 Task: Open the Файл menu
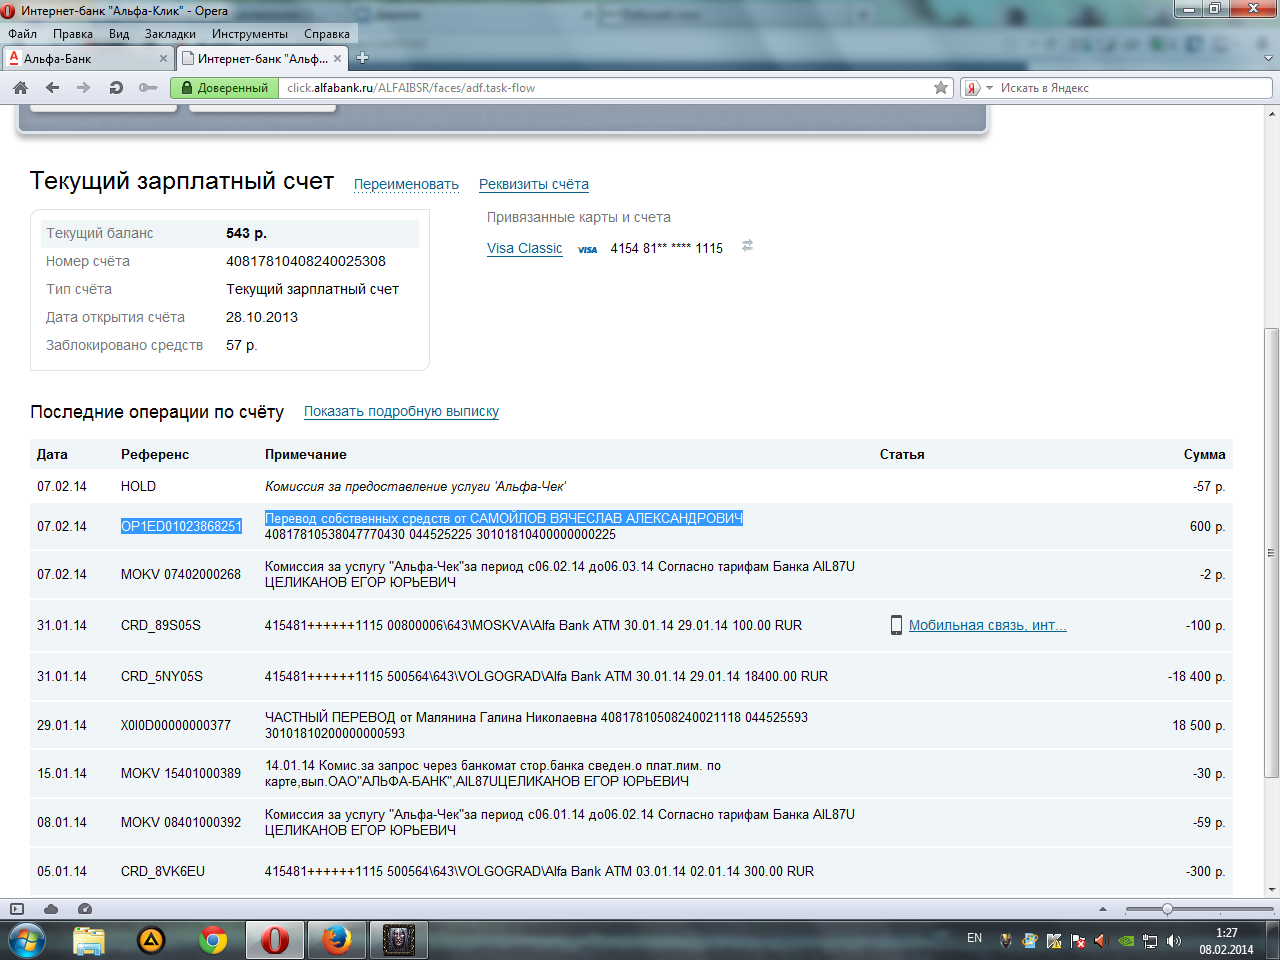[x=22, y=34]
